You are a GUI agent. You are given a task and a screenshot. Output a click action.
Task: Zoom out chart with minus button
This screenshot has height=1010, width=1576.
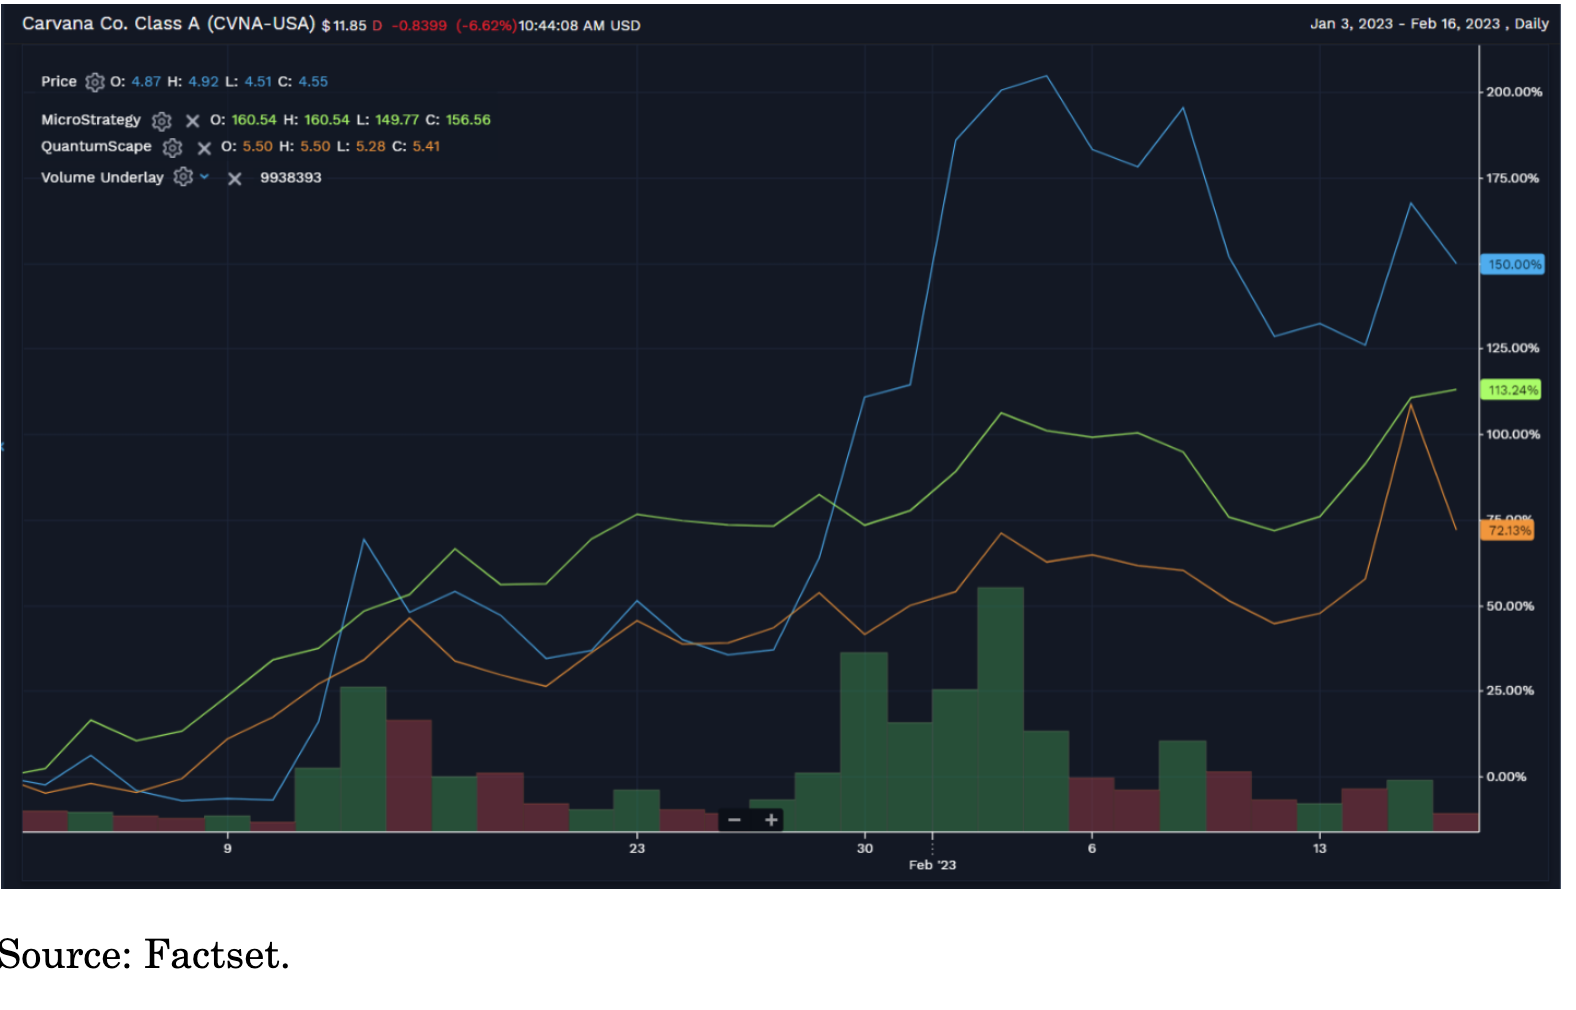tap(734, 820)
